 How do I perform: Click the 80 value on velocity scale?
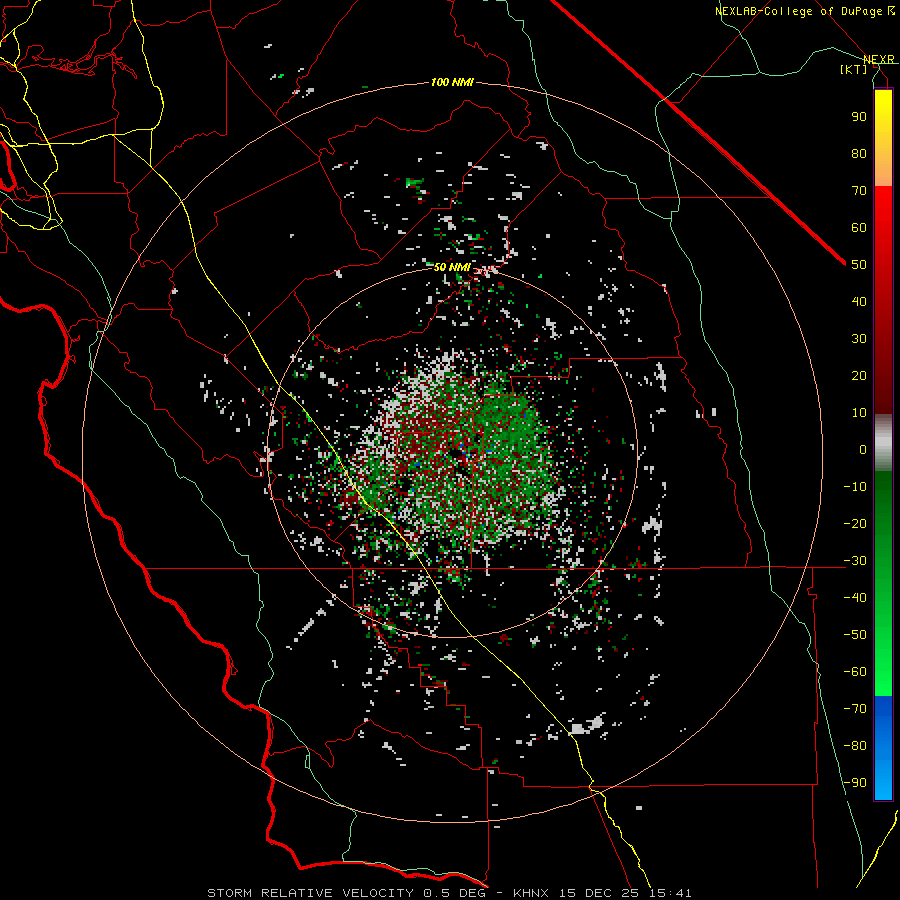pyautogui.click(x=859, y=153)
